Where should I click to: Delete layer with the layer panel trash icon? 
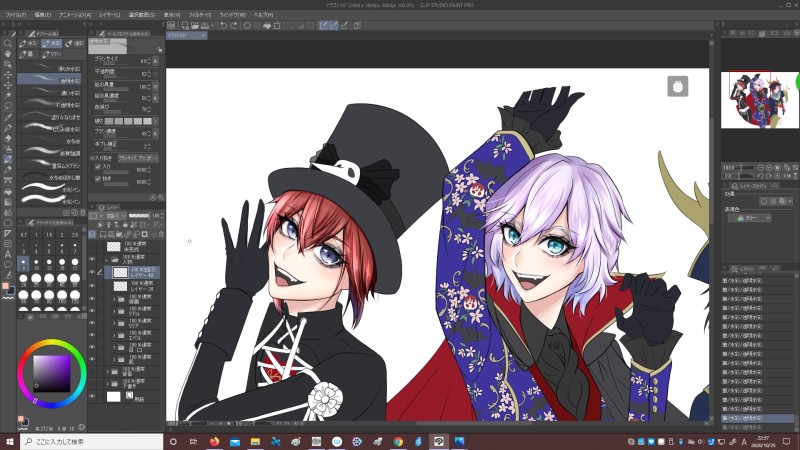pyautogui.click(x=161, y=234)
